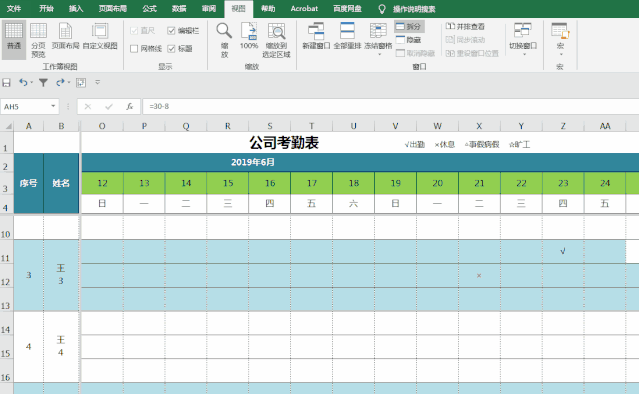Image resolution: width=639 pixels, height=394 pixels.
Task: Click the Zoom (缩放) magnifier icon
Action: (x=224, y=31)
